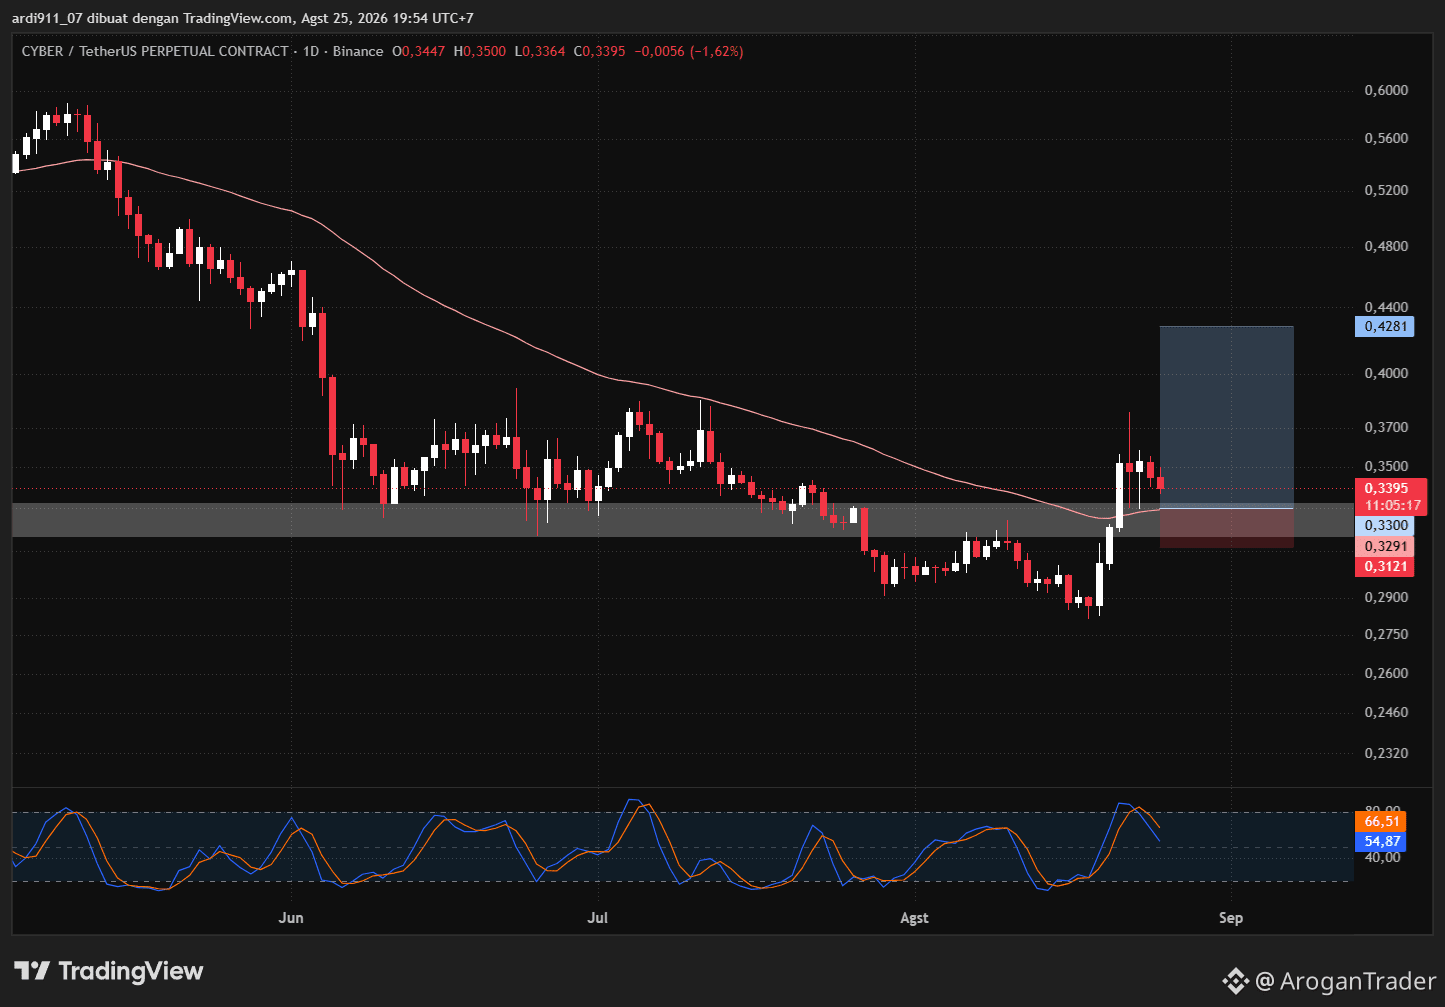Select the blue 0,4281 take-profit price tag

click(1384, 326)
